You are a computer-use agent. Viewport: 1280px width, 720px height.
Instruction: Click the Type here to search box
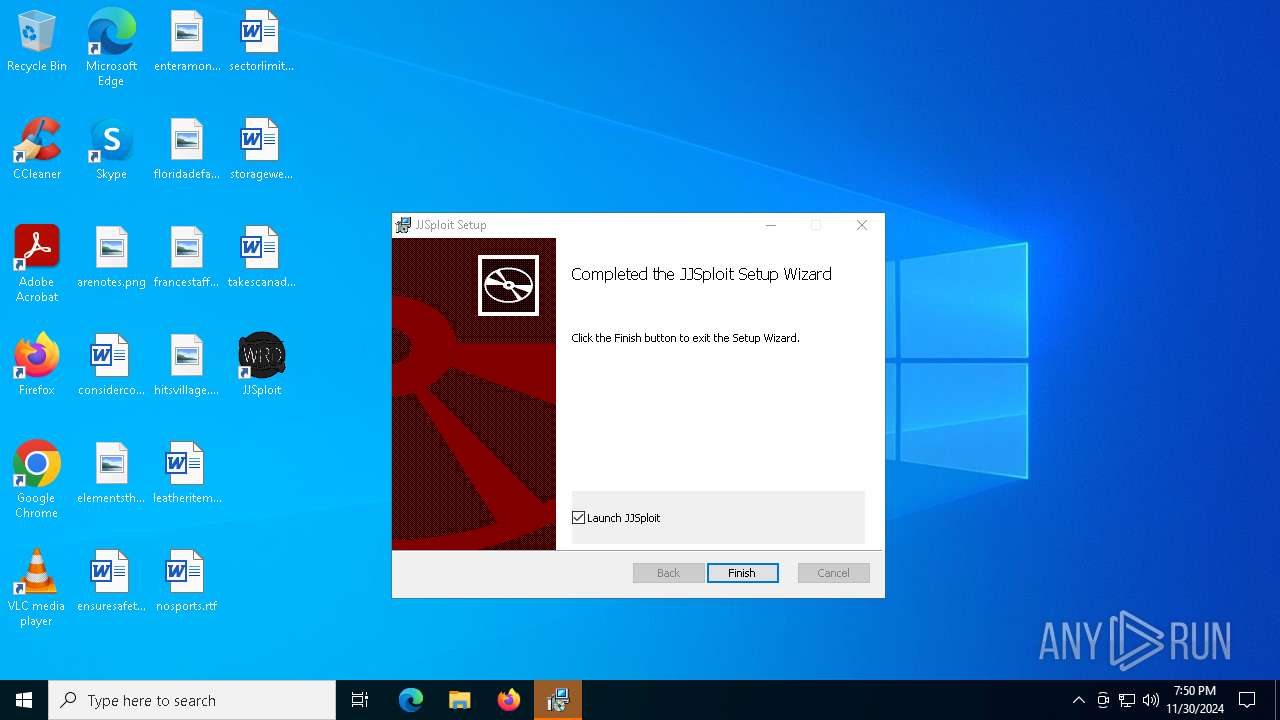click(192, 700)
